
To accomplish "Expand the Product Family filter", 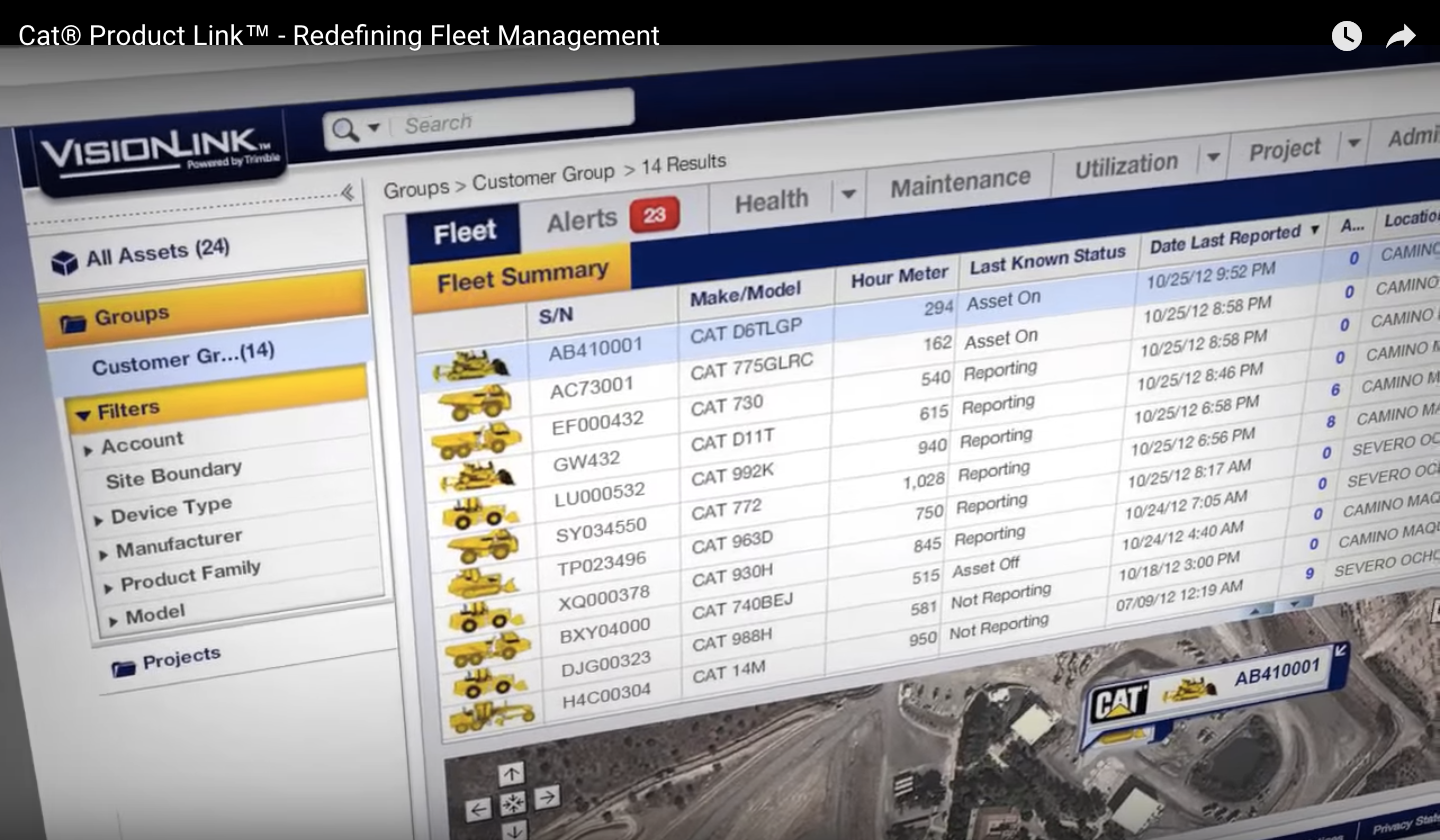I will coord(108,587).
